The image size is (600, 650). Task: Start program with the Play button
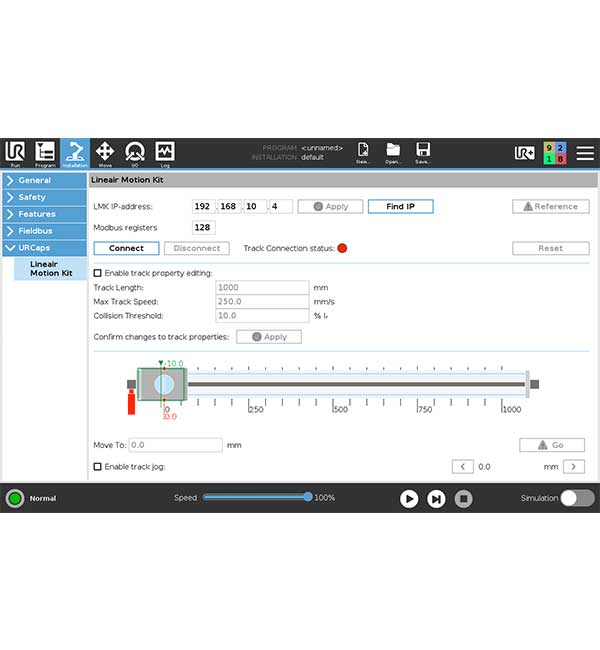point(409,499)
